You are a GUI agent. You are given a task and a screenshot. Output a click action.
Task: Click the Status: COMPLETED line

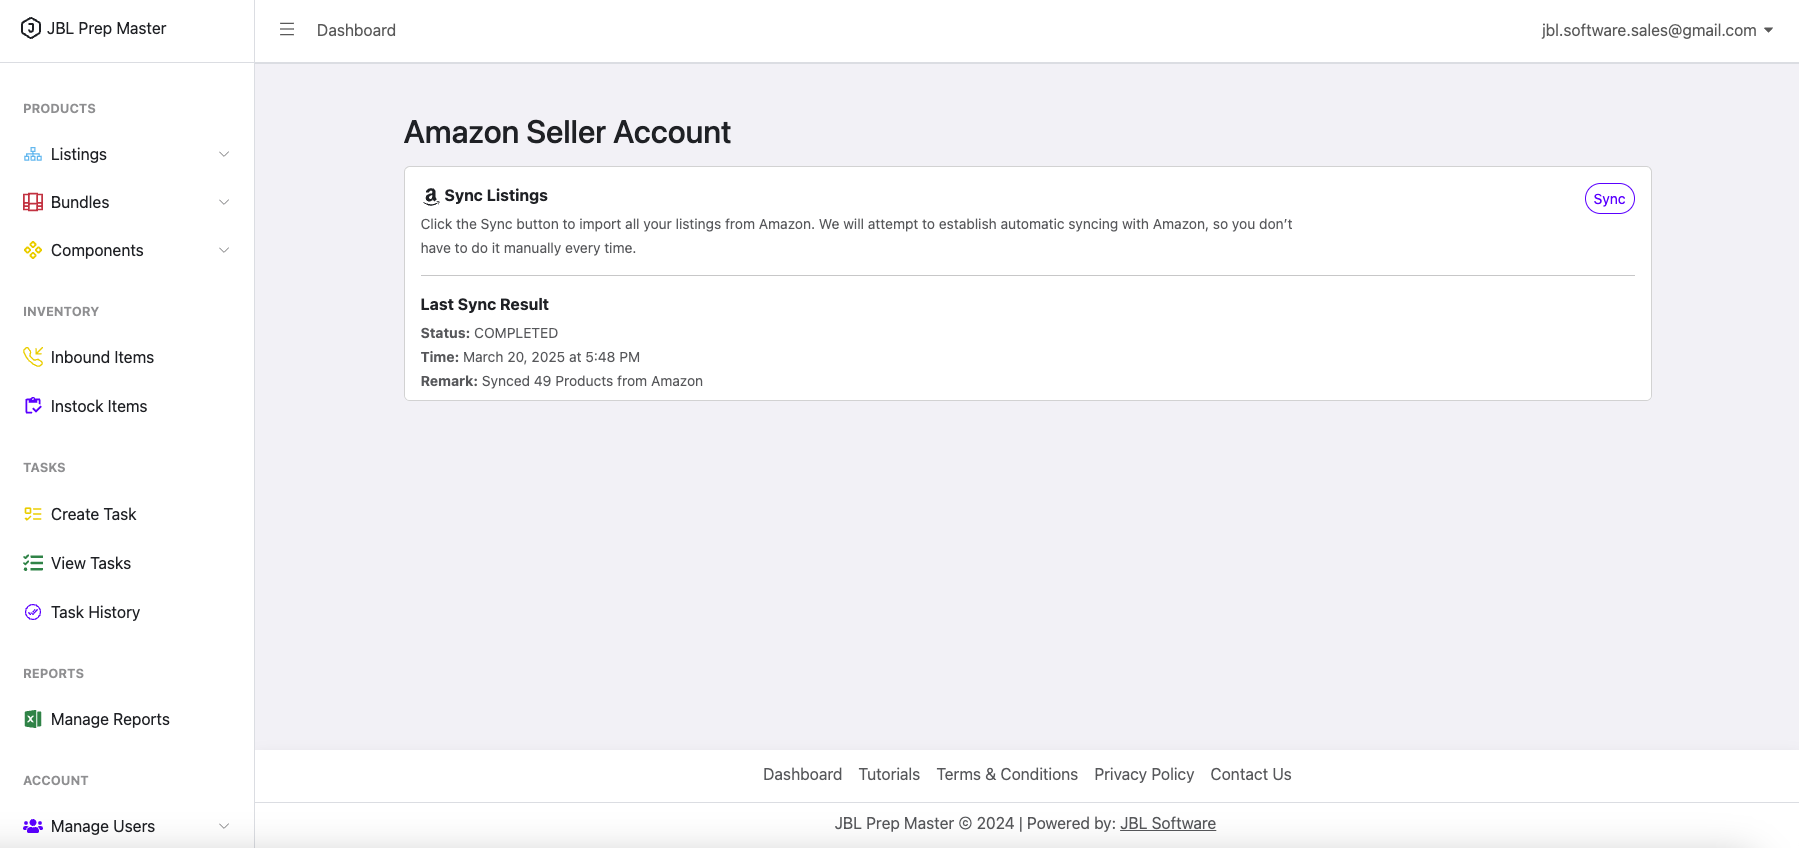489,333
